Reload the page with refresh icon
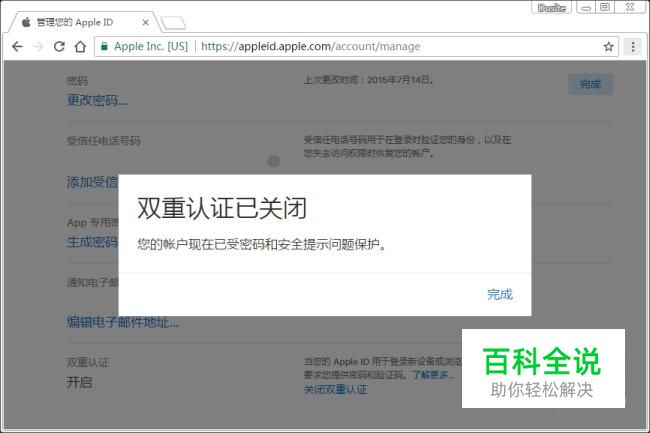The width and height of the screenshot is (650, 433). [x=59, y=46]
